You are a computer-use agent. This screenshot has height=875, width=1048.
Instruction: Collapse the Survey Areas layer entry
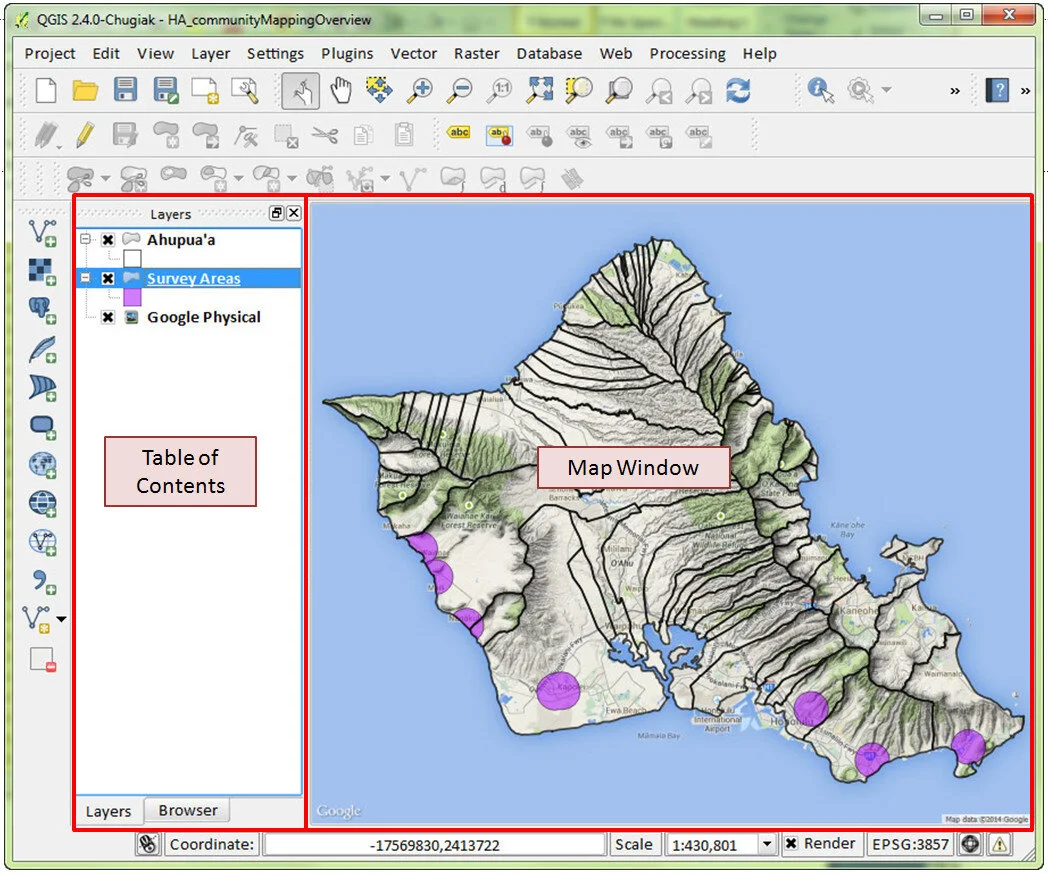coord(86,278)
